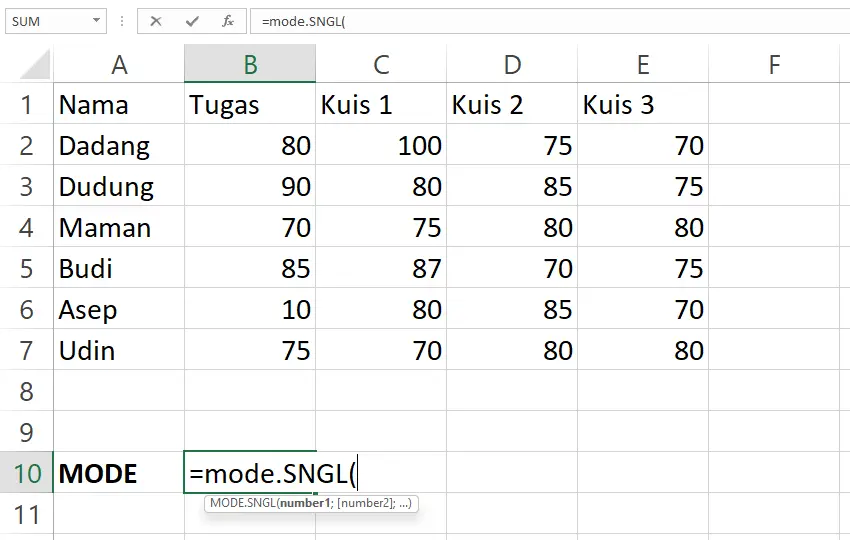The height and width of the screenshot is (540, 850).
Task: Select Kuis 1 cell showing 100
Action: pos(381,145)
